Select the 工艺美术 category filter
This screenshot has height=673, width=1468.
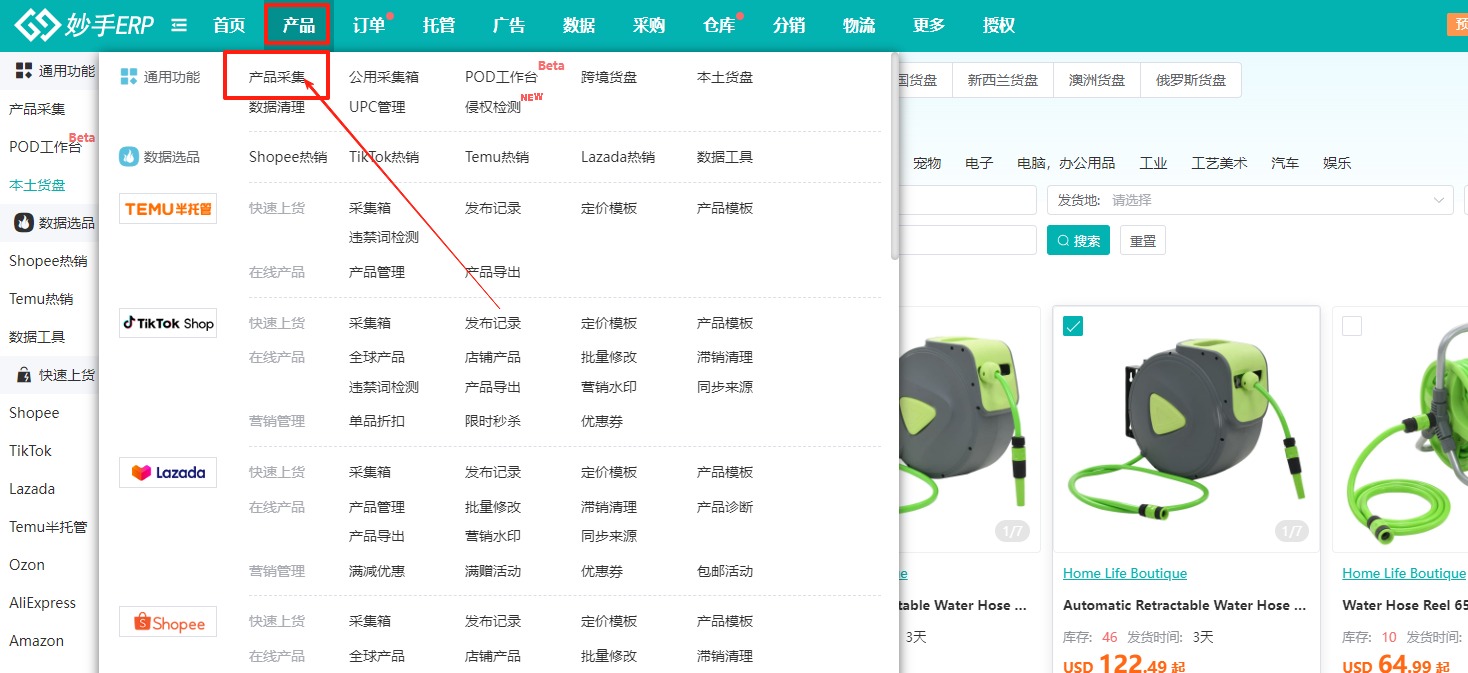point(1220,163)
